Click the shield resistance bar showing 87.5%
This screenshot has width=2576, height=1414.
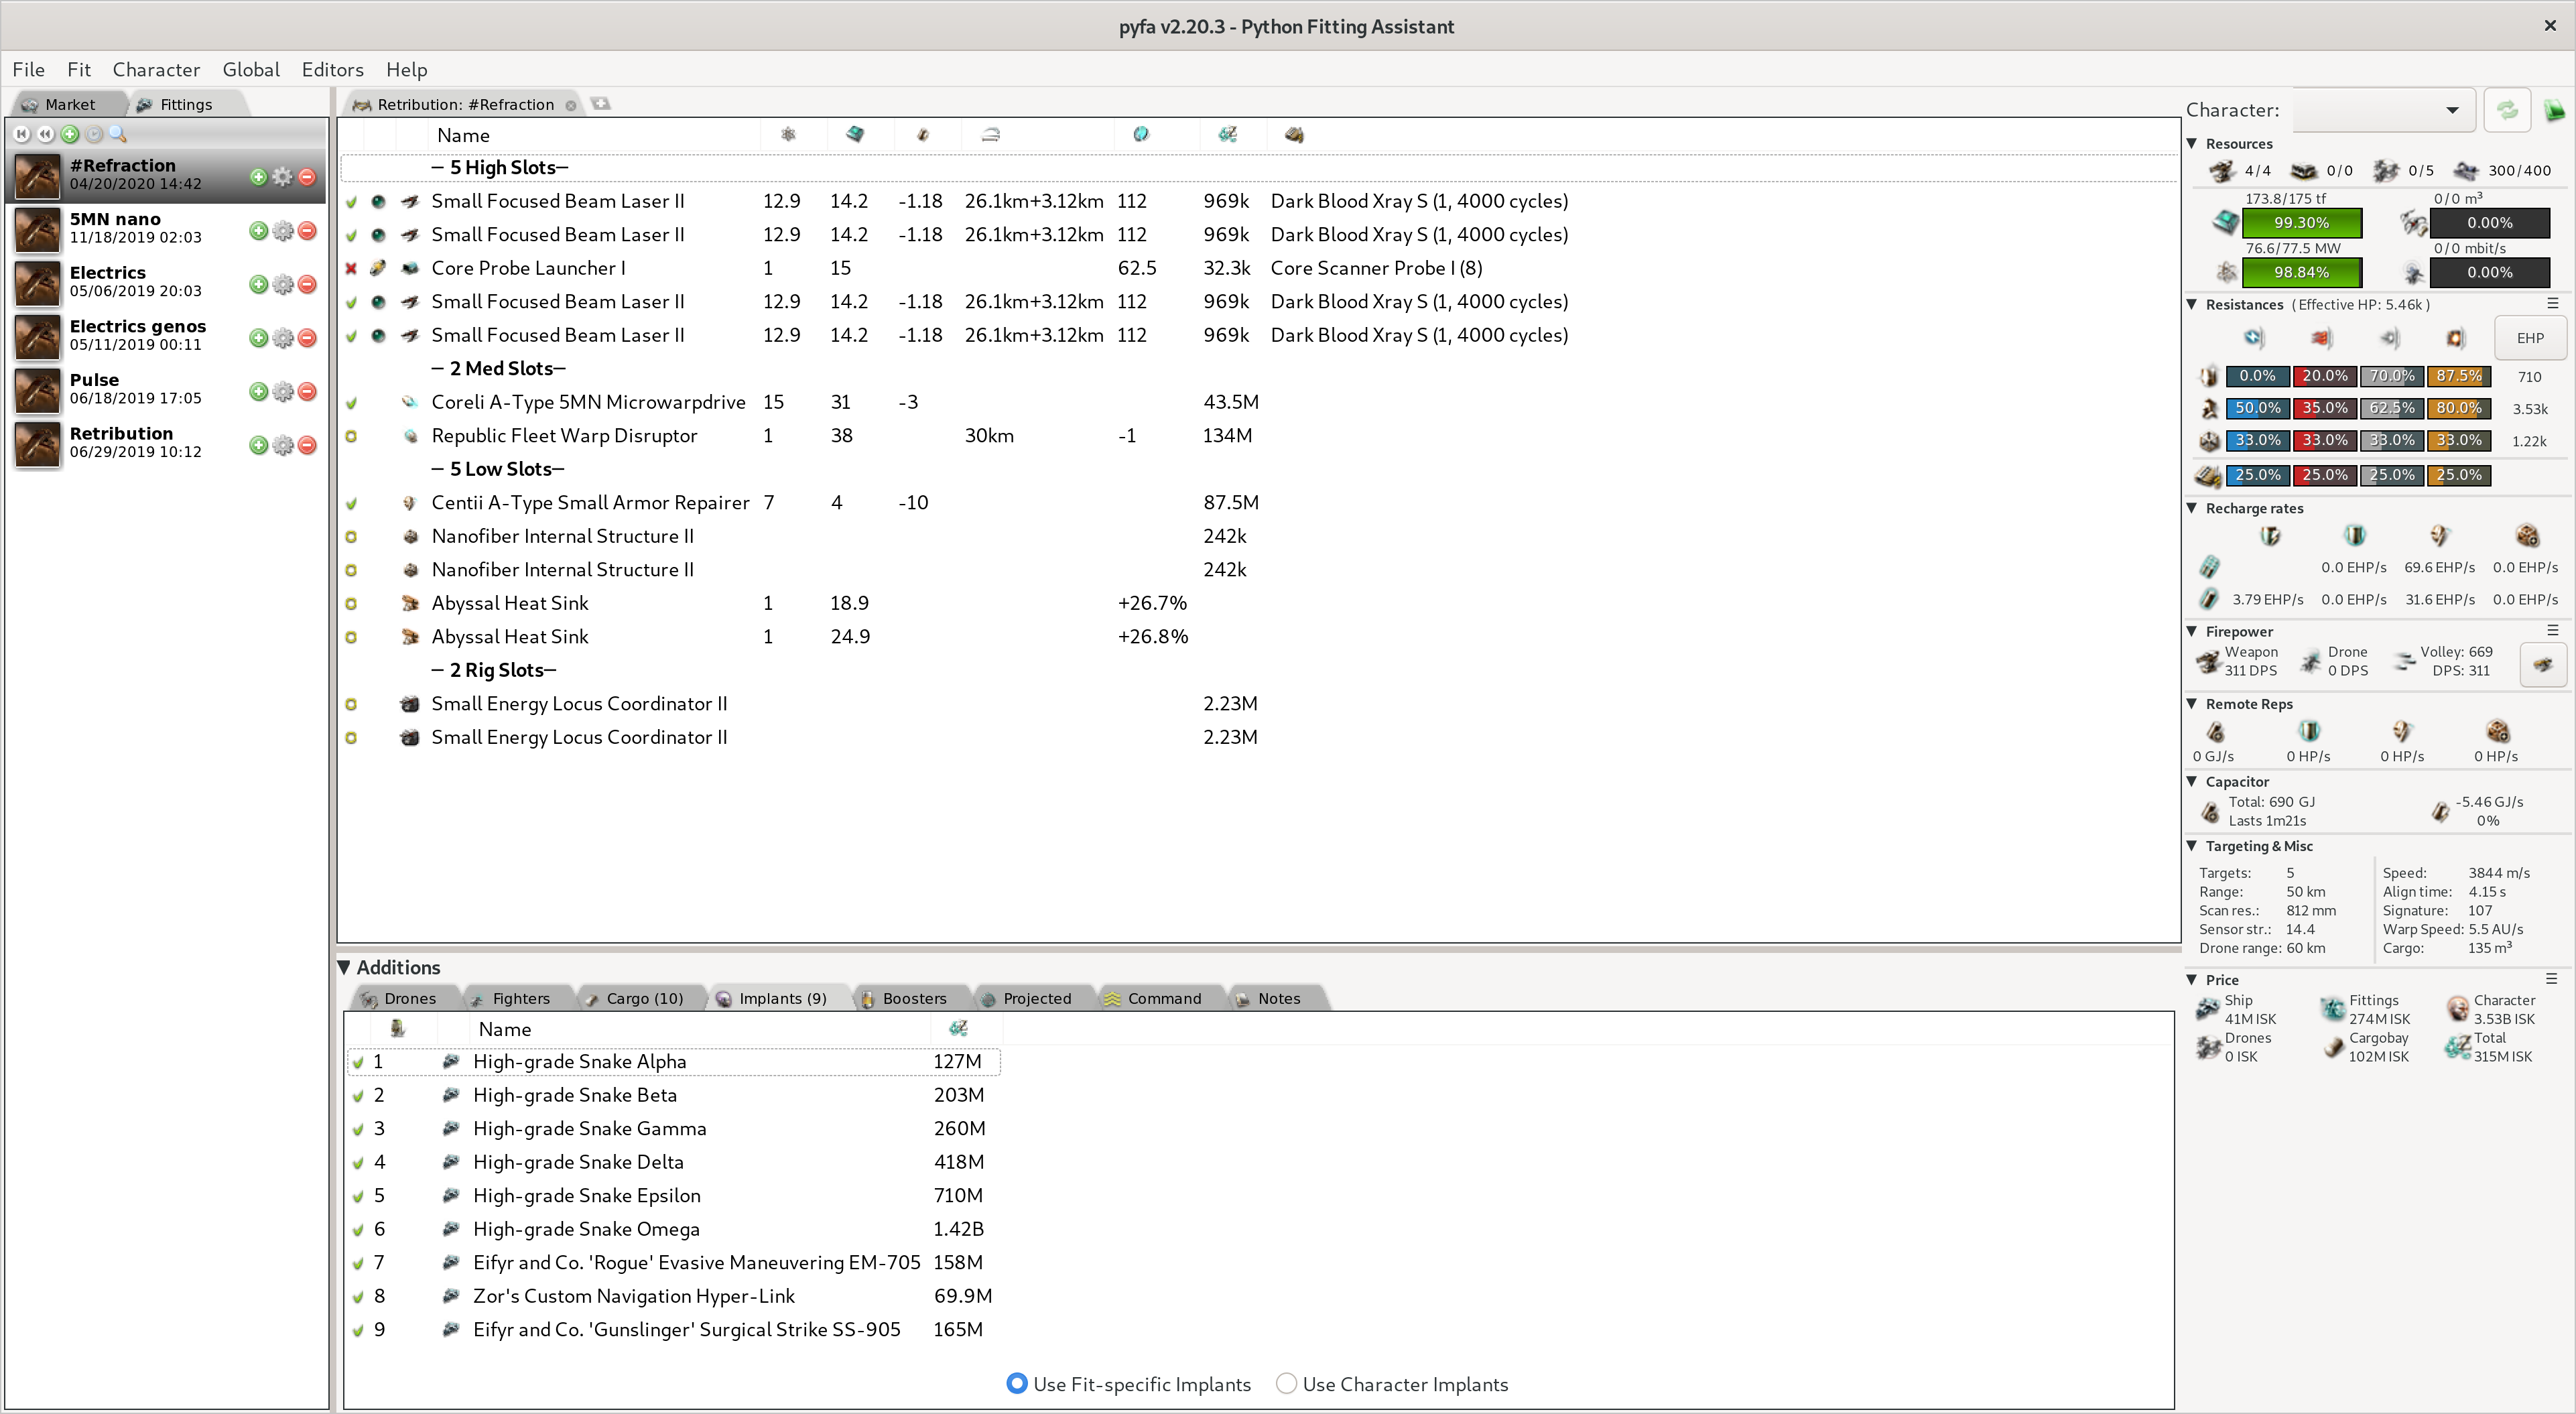pyautogui.click(x=2458, y=376)
